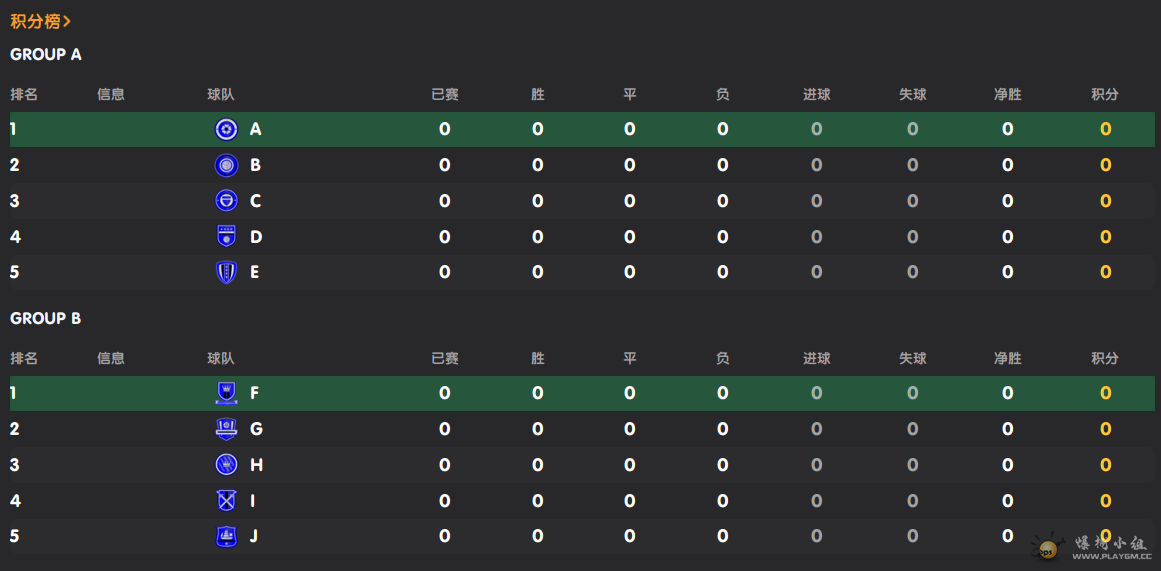Click team I's crossed shield icon

pos(227,501)
